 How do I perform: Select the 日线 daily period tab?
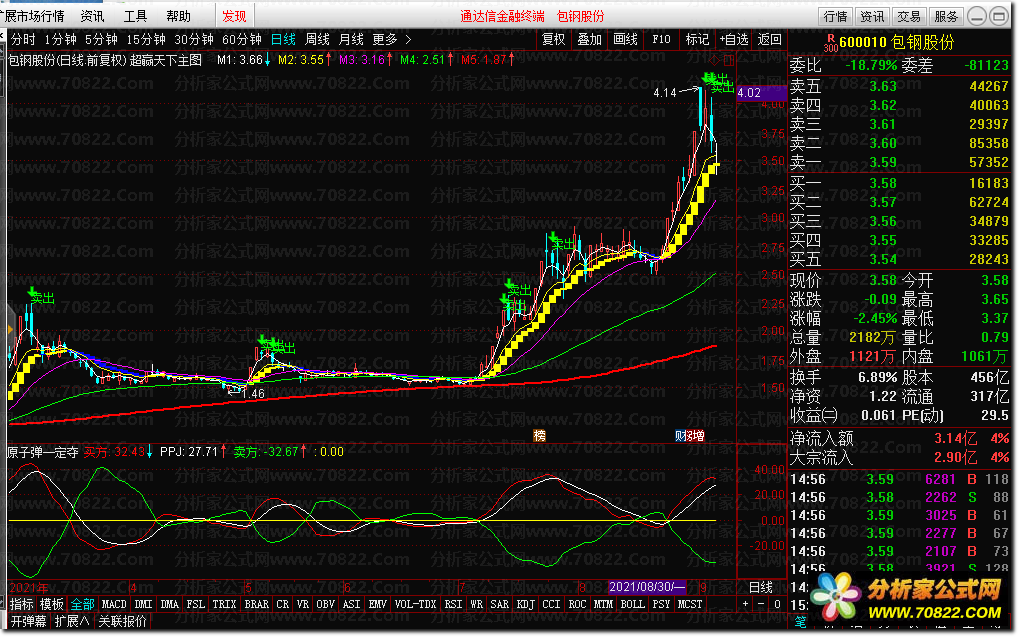click(283, 40)
